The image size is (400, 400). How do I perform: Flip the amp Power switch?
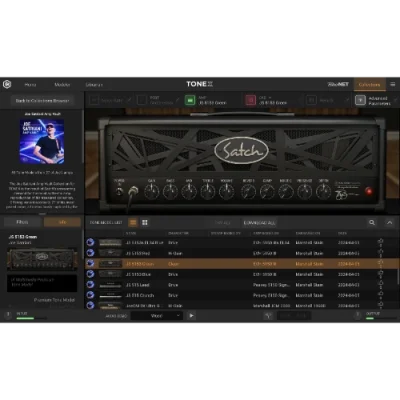119,192
